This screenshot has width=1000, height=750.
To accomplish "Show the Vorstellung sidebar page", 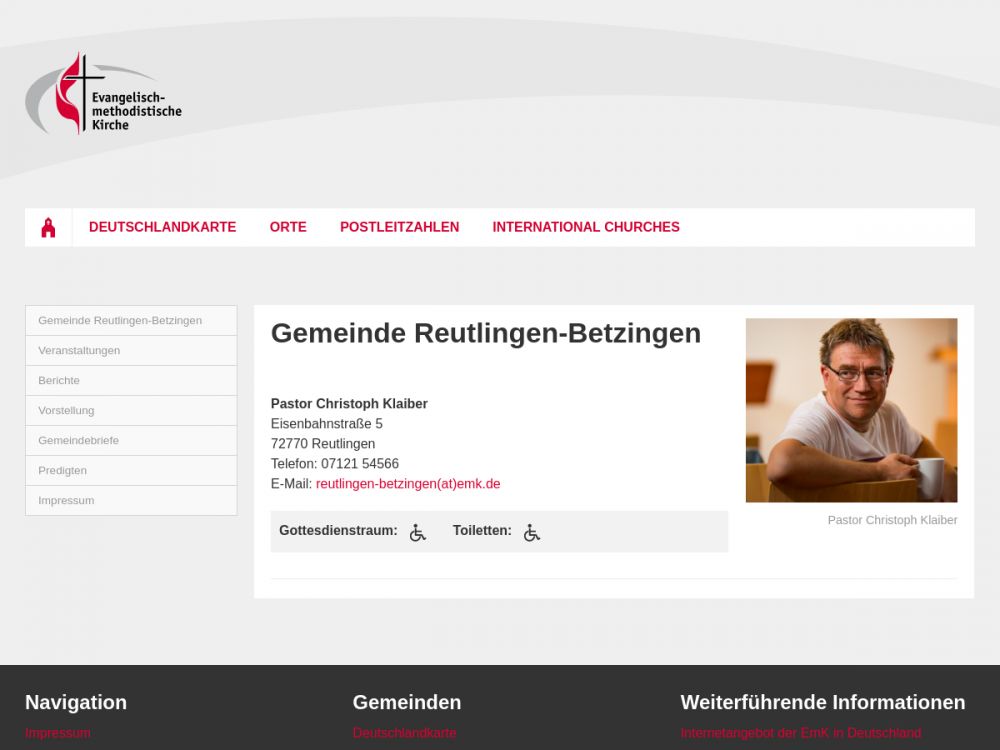I will coord(131,410).
